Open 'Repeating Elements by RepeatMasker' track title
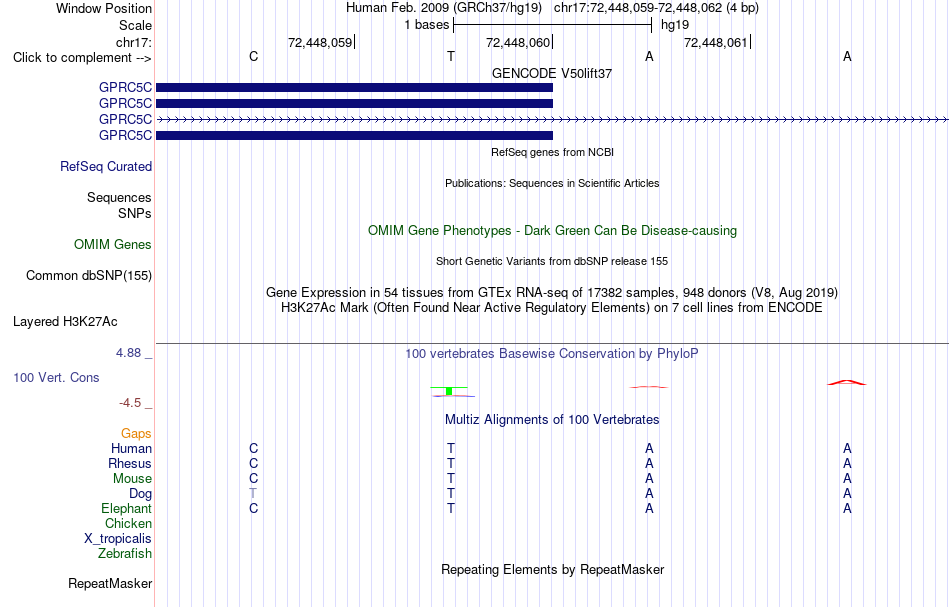This screenshot has height=607, width=950. coord(552,570)
